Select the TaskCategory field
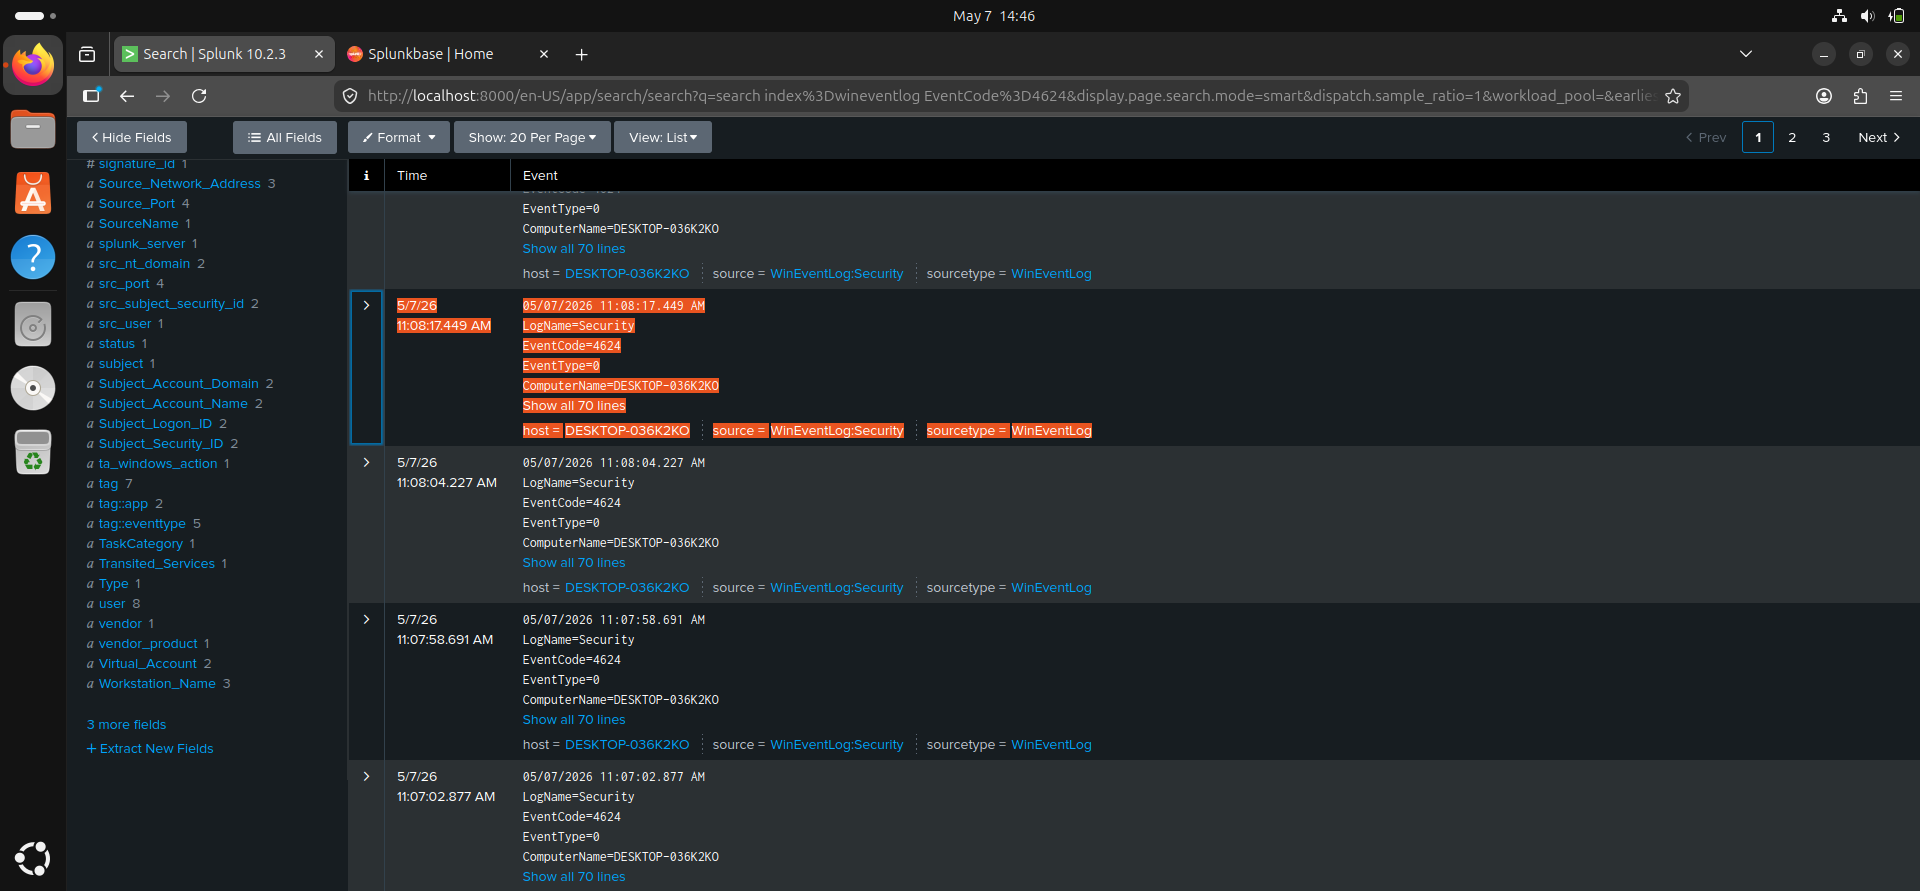This screenshot has height=891, width=1920. pos(140,544)
